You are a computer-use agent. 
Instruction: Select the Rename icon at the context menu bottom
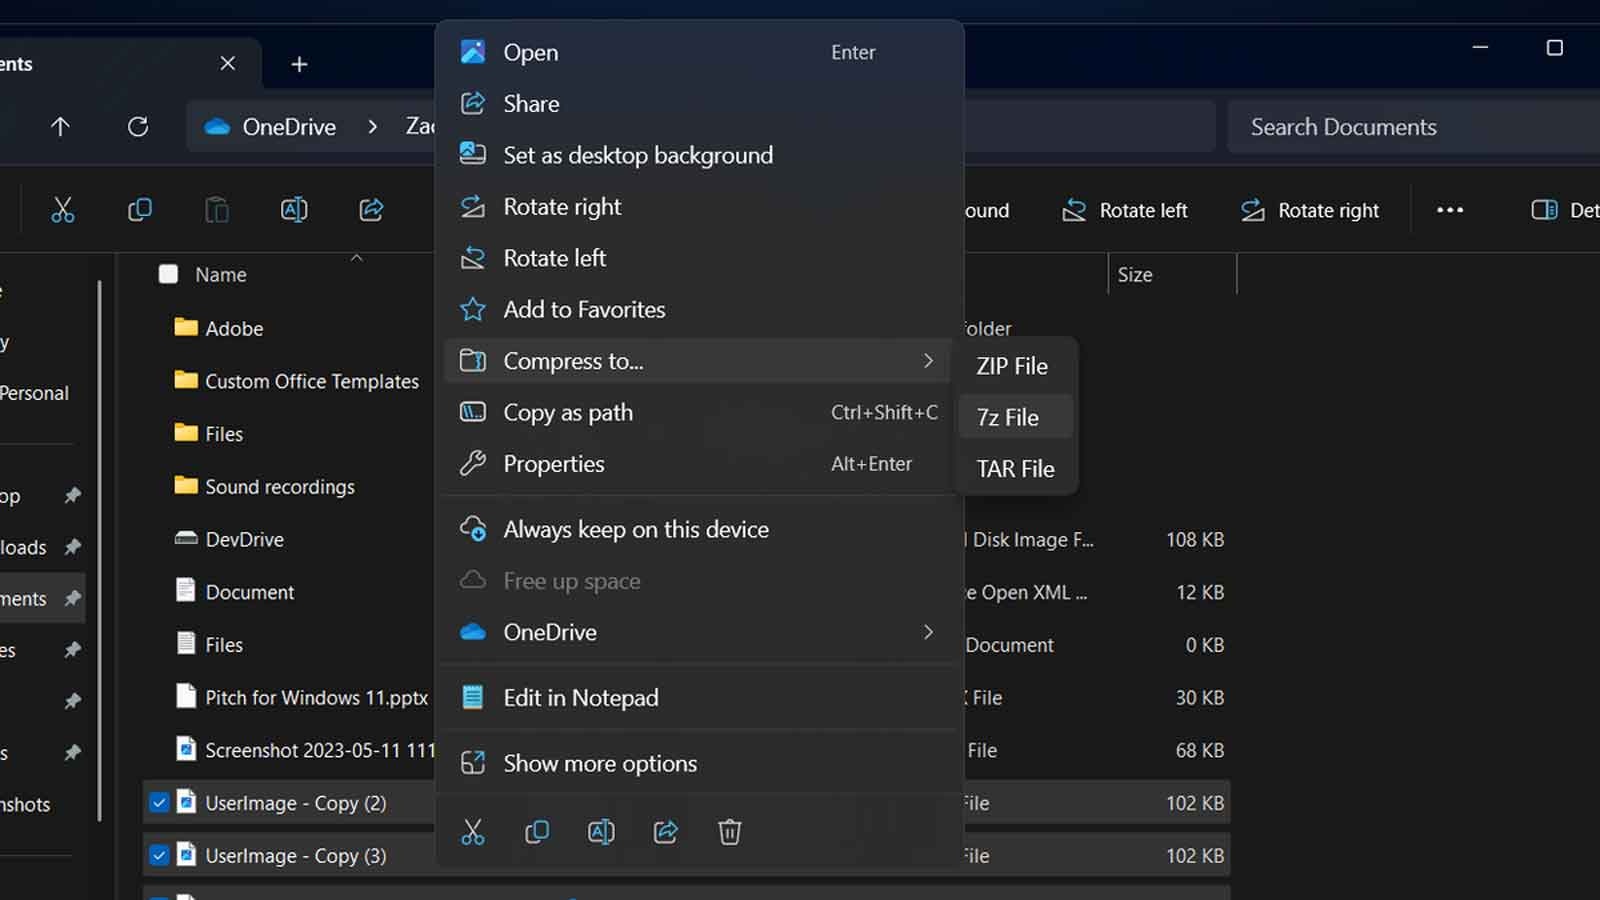click(x=601, y=831)
